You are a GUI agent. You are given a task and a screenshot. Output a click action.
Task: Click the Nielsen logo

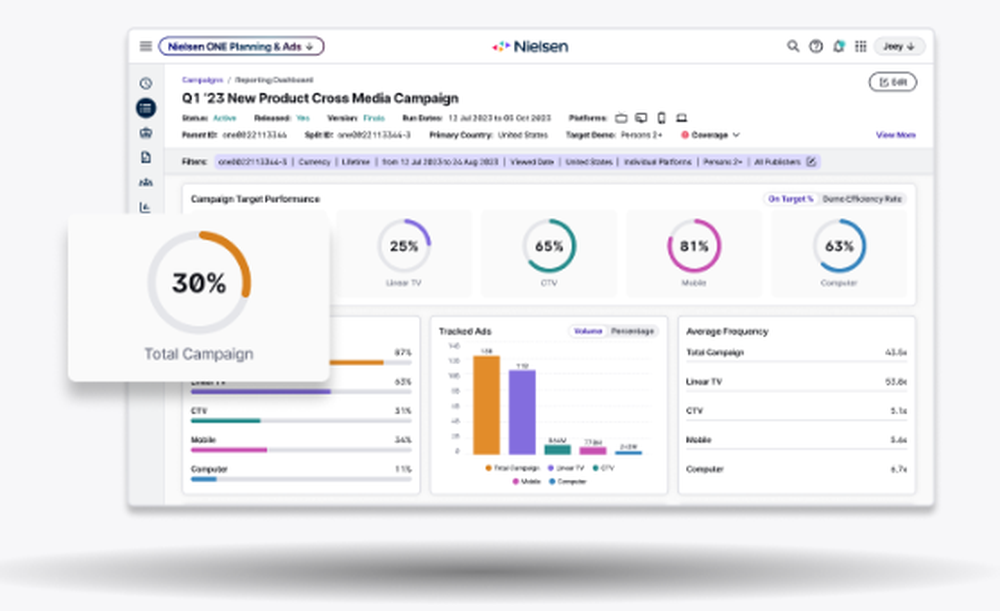530,46
